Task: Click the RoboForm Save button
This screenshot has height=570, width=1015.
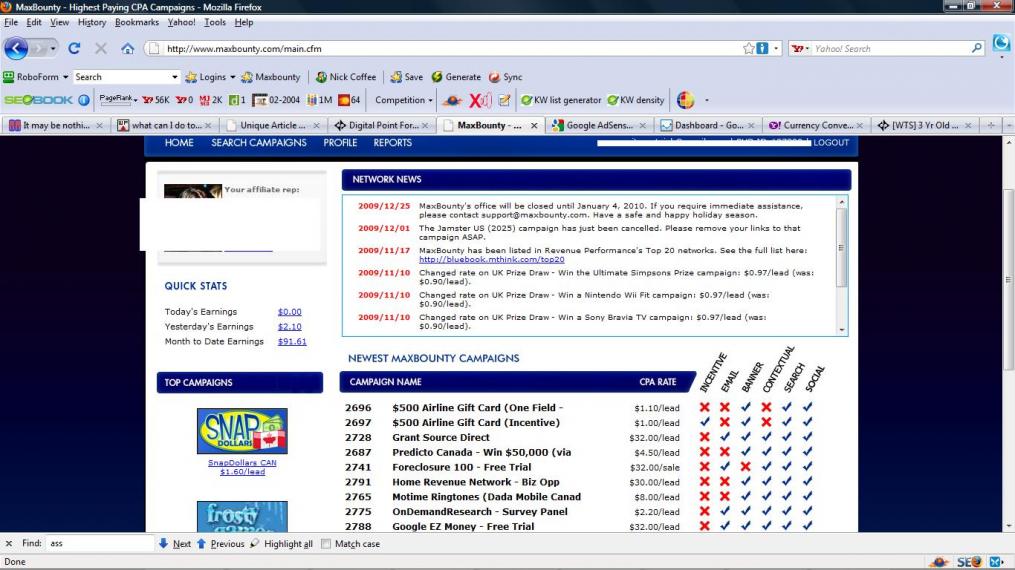Action: [x=408, y=77]
